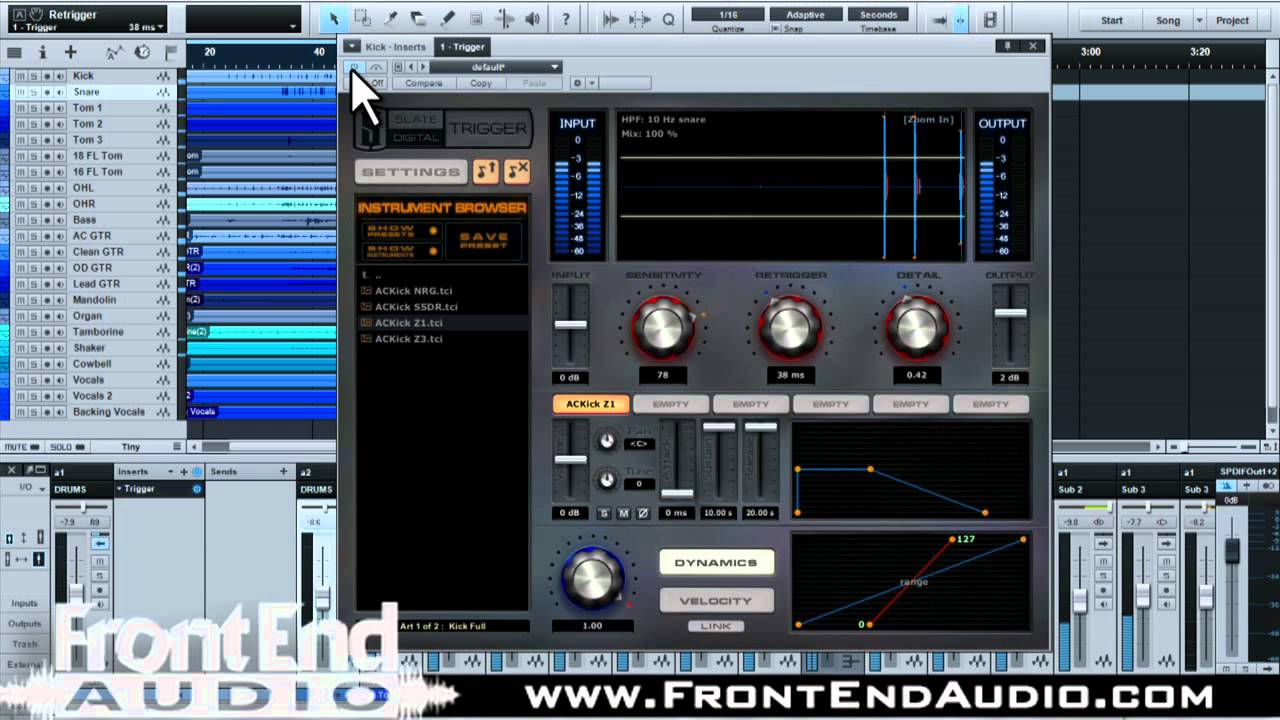Viewport: 1280px width, 720px height.
Task: Click the SAVE PRESET button
Action: (x=484, y=240)
